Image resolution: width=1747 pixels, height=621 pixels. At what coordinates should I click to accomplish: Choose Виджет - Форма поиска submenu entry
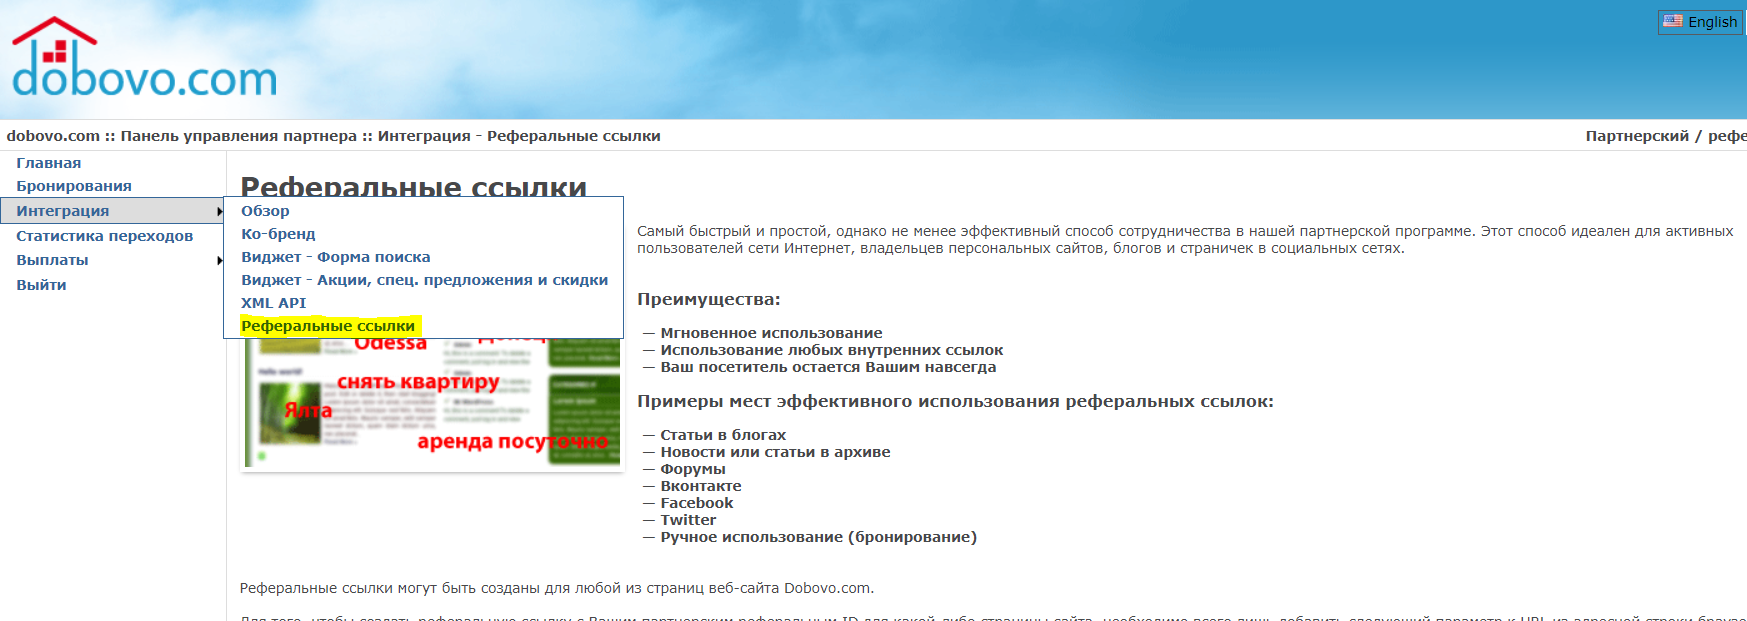click(336, 257)
